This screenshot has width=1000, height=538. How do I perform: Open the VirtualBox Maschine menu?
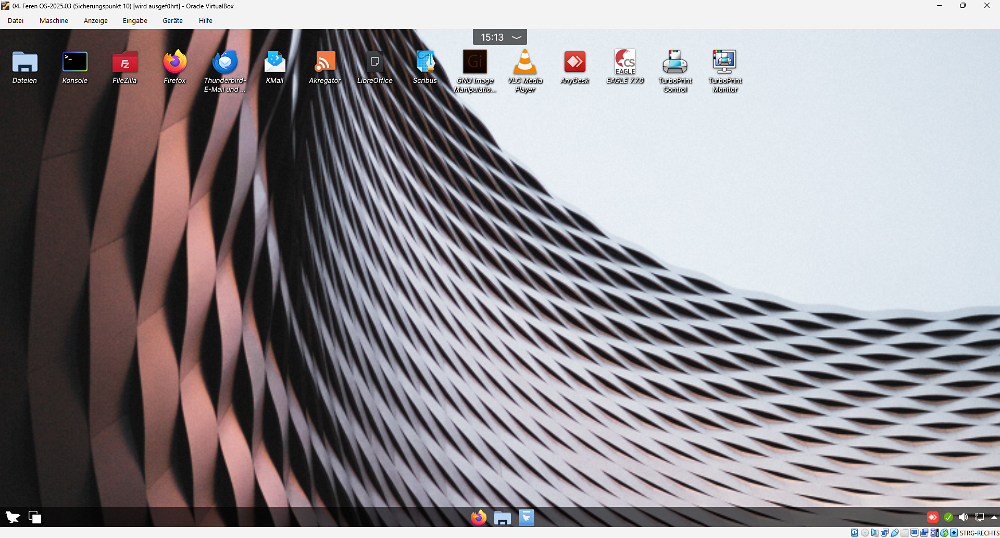[x=54, y=20]
